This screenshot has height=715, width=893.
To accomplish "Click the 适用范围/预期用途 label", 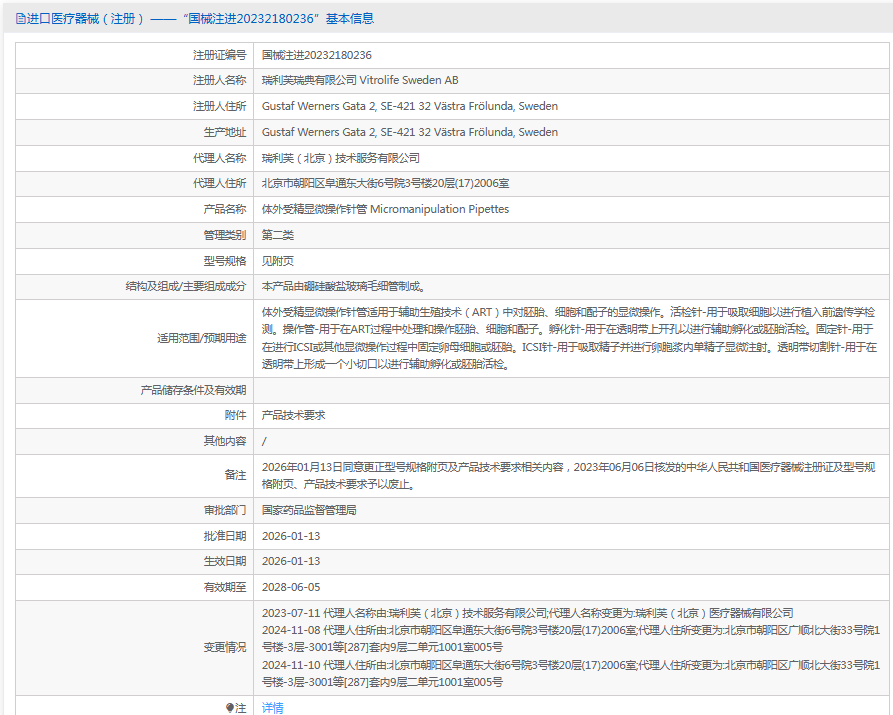I will click(202, 338).
